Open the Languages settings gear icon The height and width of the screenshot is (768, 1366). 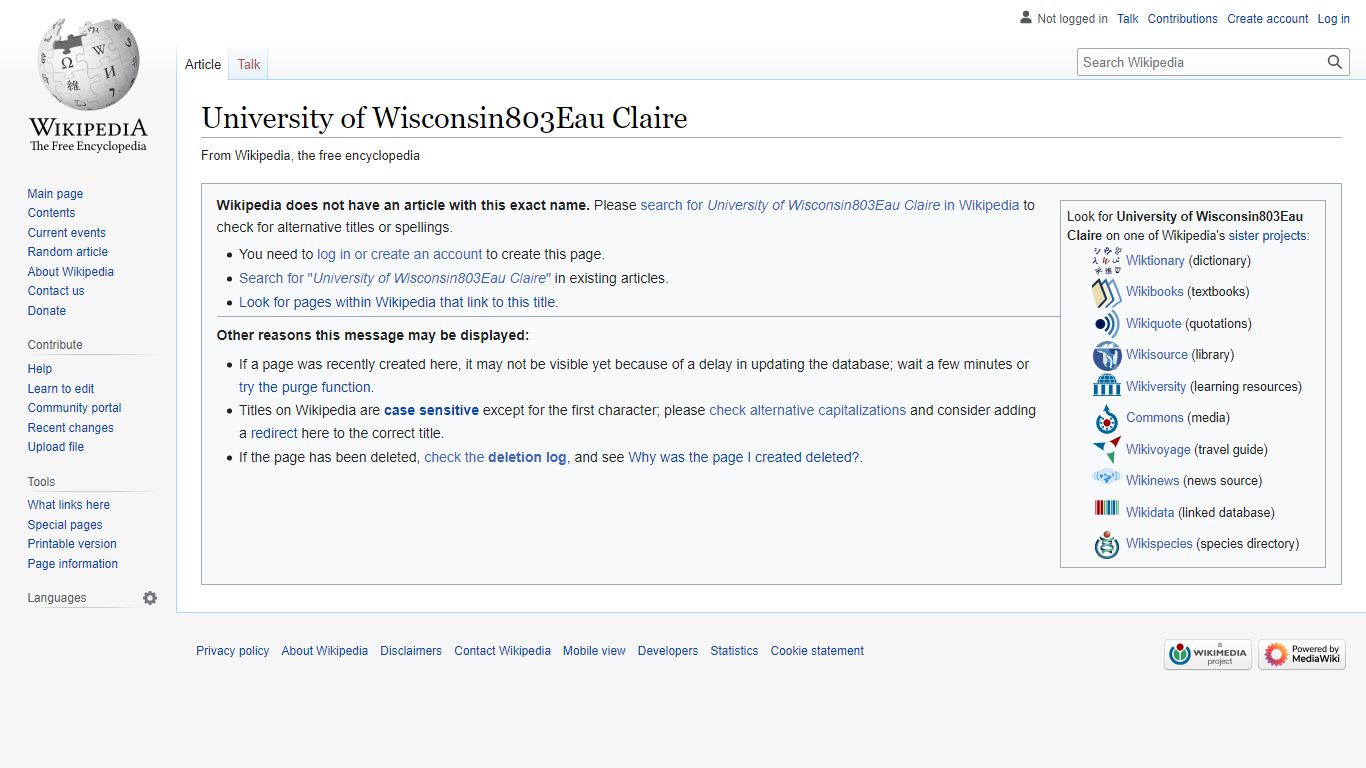pos(150,598)
